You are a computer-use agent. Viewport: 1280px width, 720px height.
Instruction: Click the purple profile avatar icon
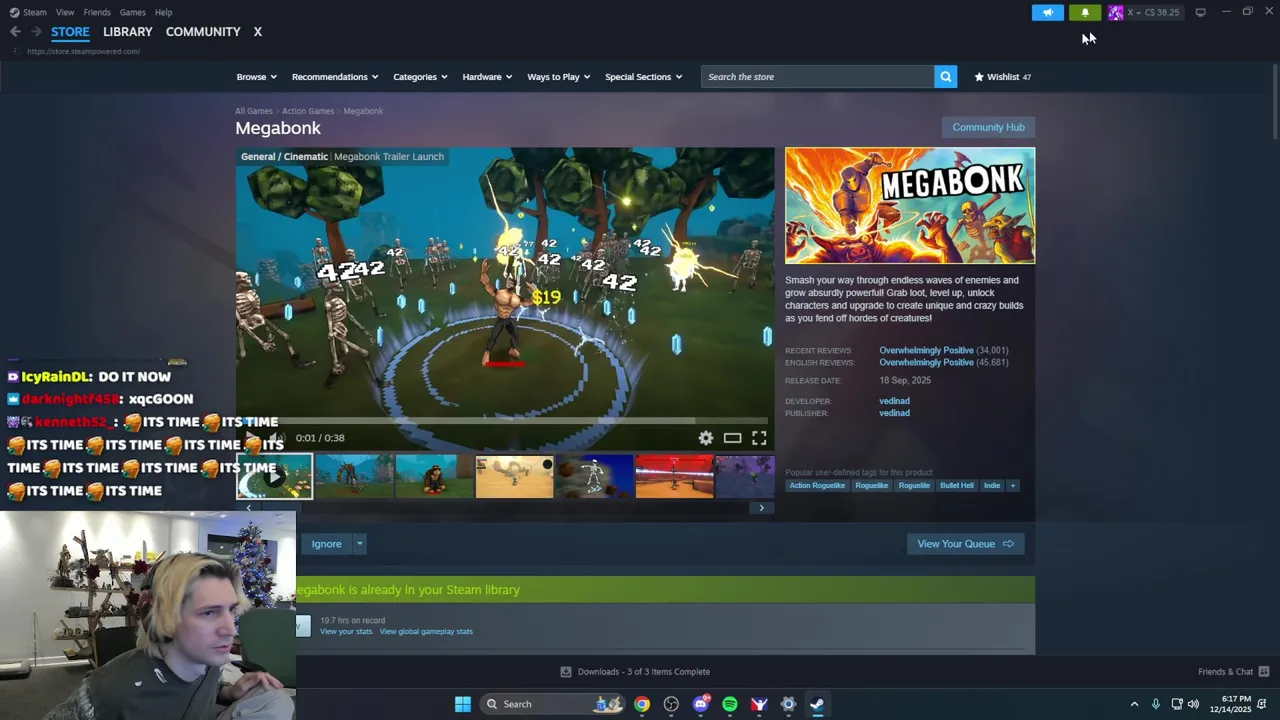[x=1115, y=12]
